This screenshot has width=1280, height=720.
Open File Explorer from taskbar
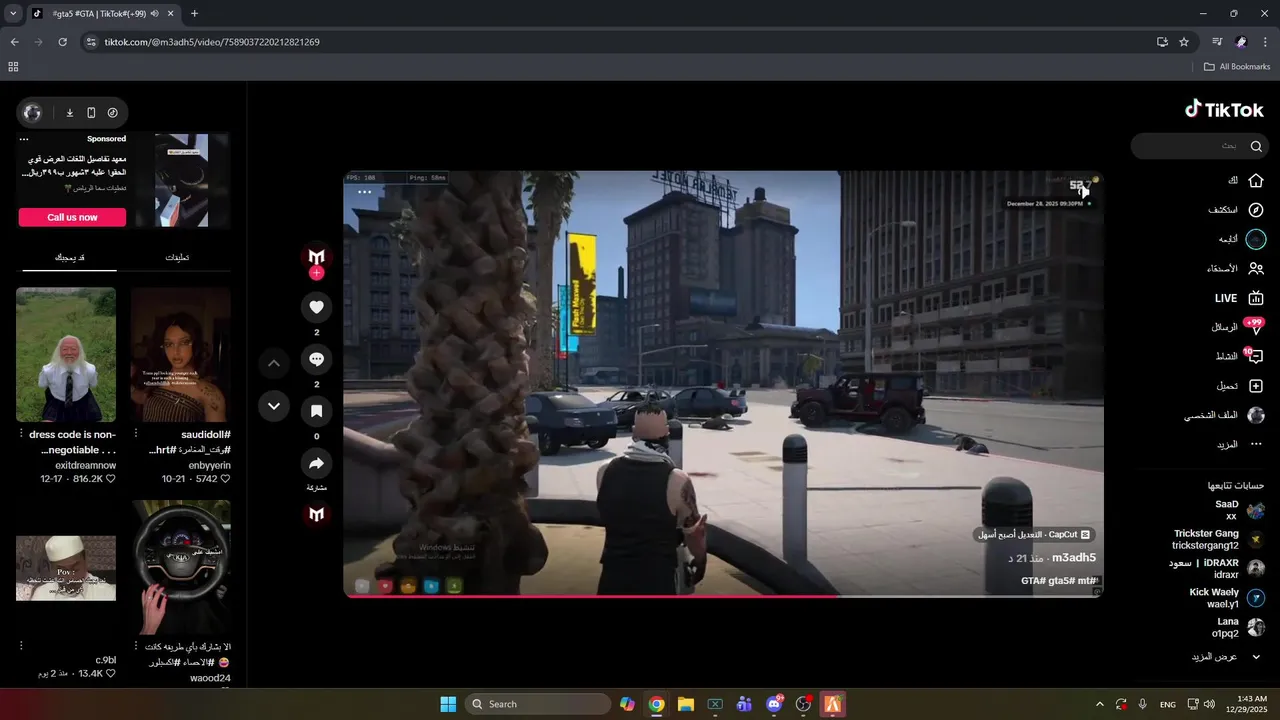click(x=686, y=704)
